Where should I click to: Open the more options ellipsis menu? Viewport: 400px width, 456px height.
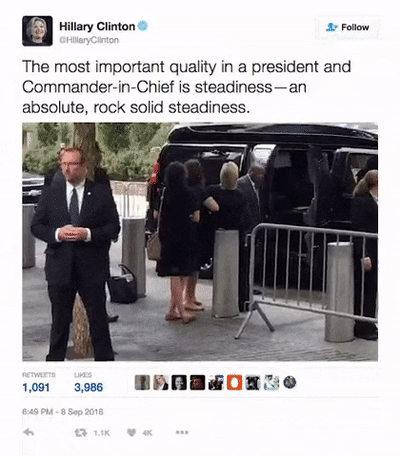pos(182,433)
